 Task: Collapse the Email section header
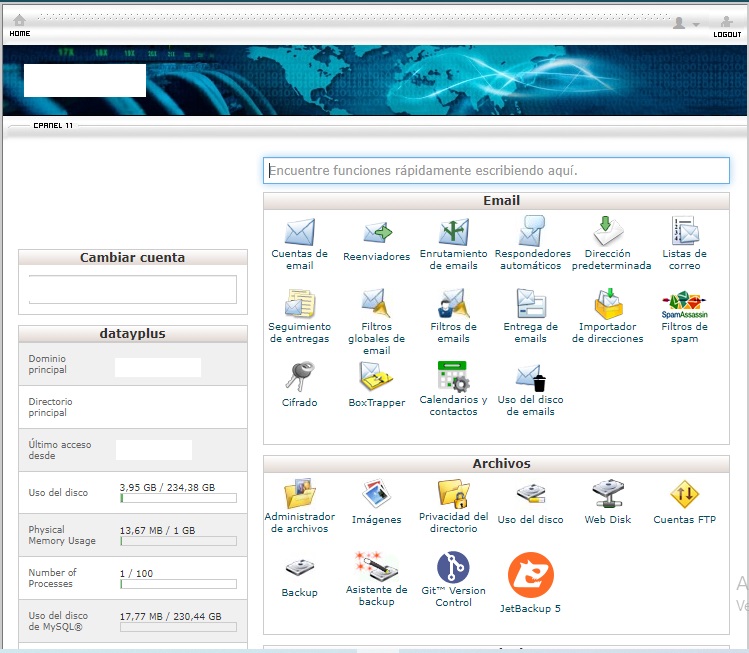coord(496,201)
